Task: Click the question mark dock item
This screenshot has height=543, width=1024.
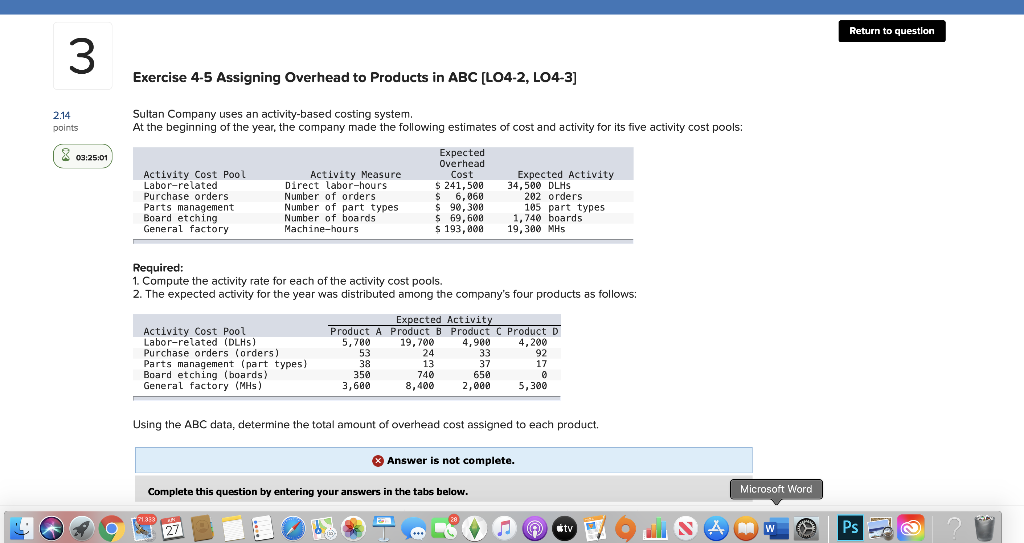Action: (x=954, y=528)
